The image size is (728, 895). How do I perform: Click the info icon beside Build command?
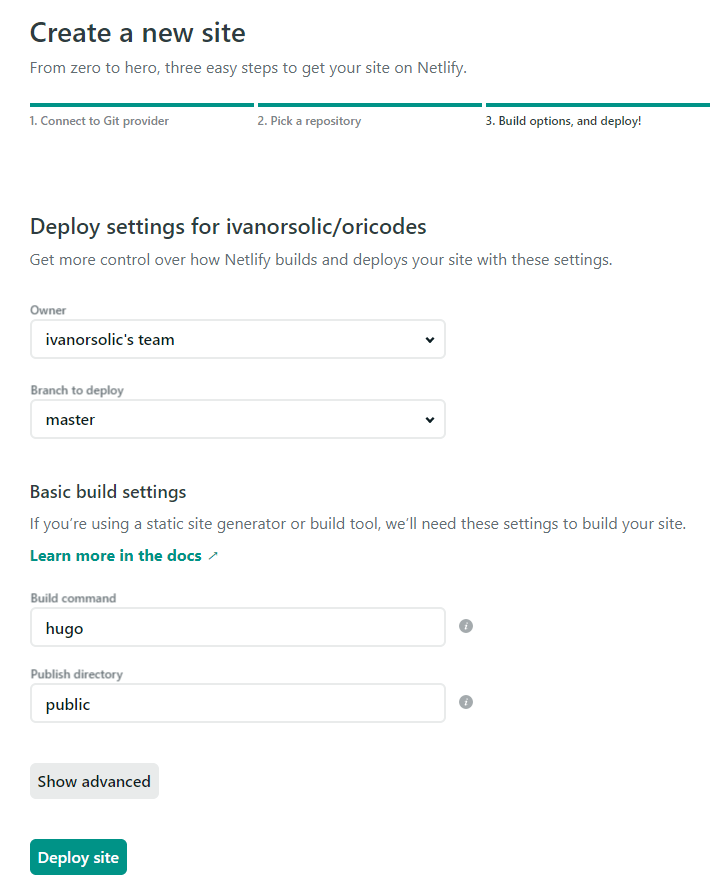pos(465,626)
